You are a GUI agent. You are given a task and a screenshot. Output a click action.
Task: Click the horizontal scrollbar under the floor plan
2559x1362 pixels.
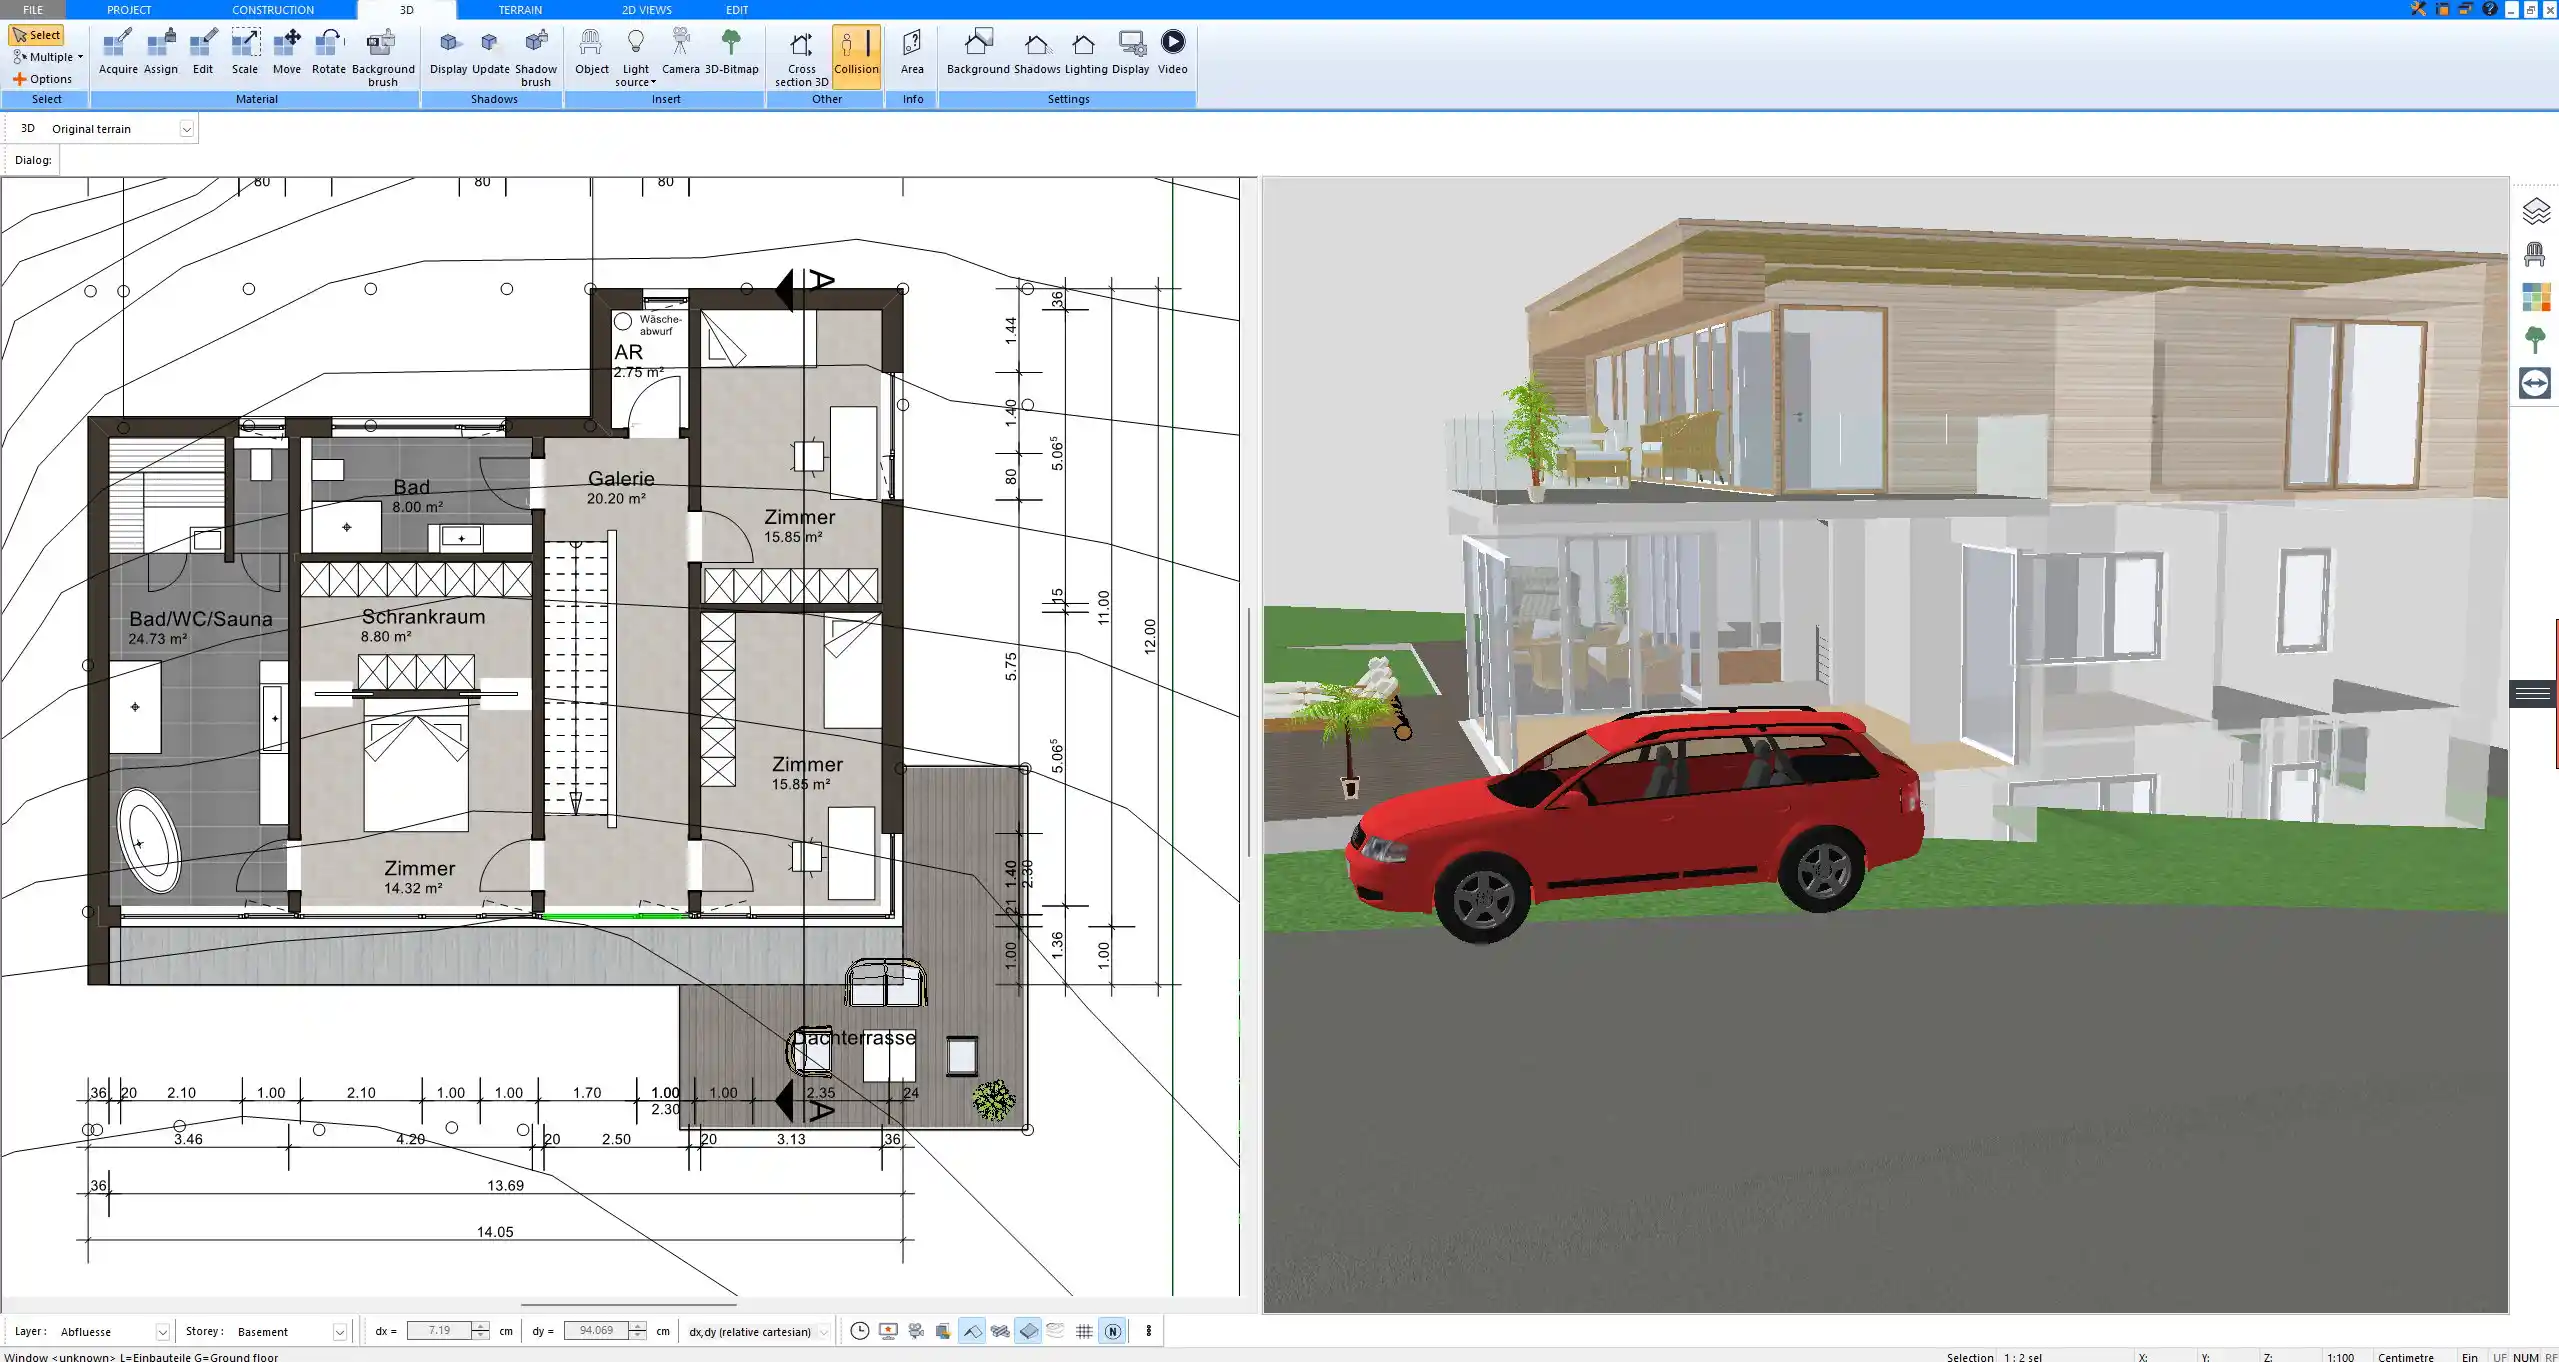pos(628,1304)
